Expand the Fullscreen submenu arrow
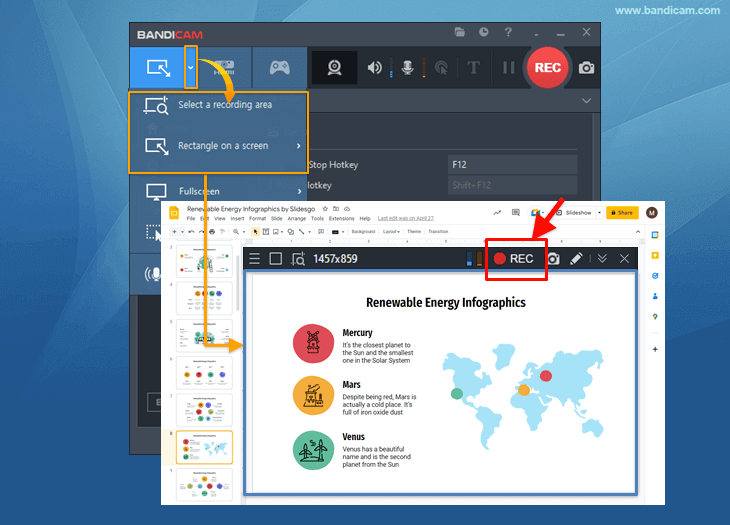 [x=299, y=191]
